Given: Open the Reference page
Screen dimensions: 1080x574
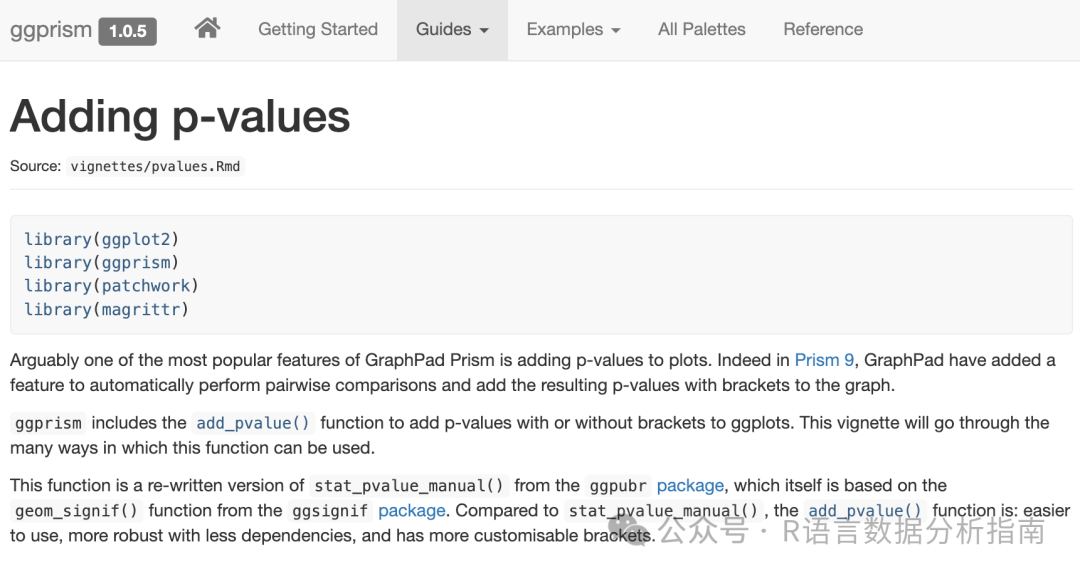Looking at the screenshot, I should [823, 29].
